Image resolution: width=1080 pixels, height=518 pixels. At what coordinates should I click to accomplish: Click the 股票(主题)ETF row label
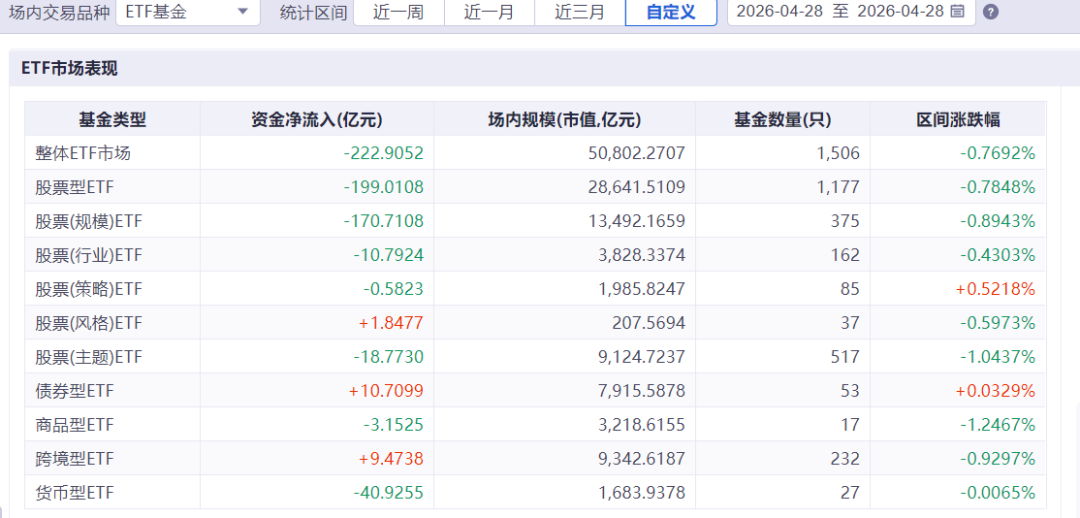89,357
